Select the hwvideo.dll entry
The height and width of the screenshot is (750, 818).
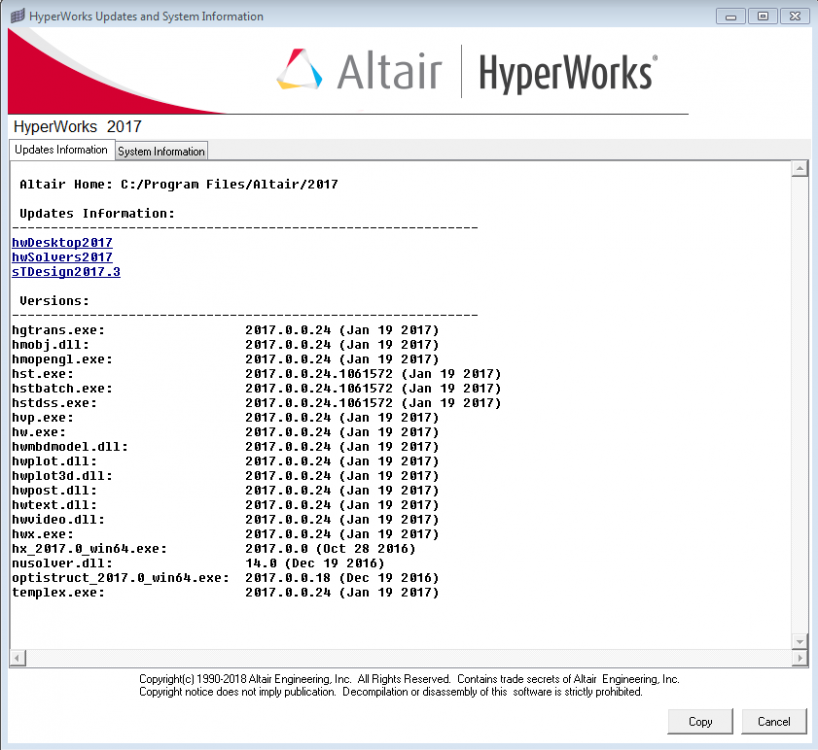click(x=225, y=520)
